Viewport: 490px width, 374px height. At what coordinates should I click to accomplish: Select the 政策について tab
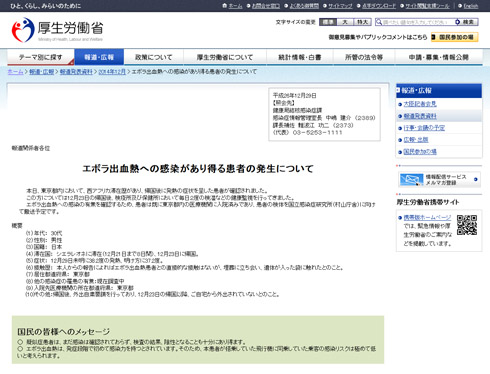pos(154,57)
